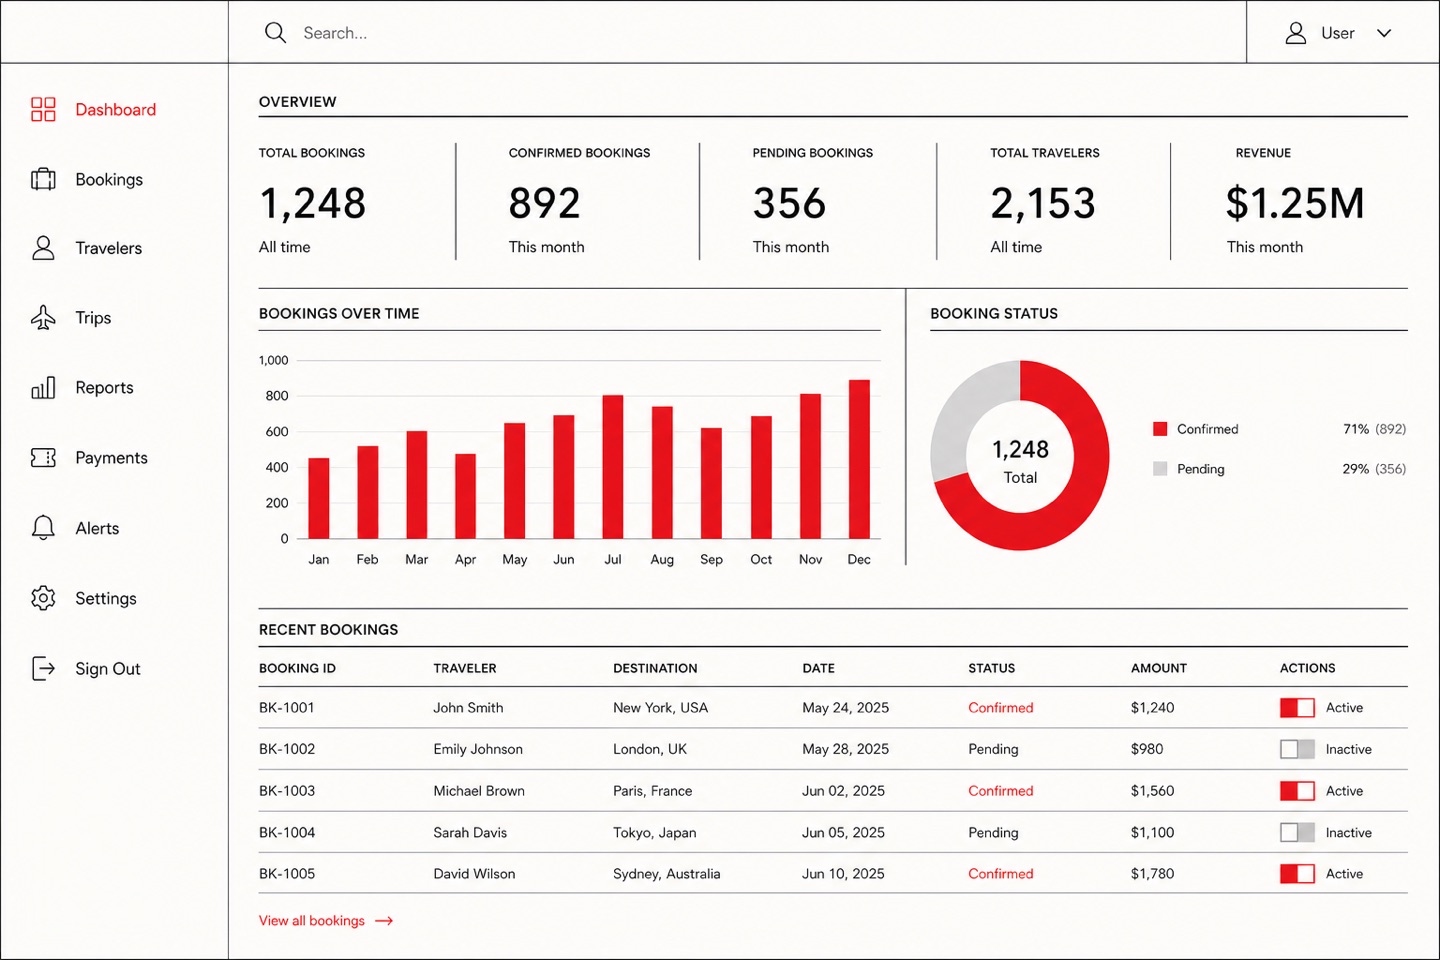Go to Bookings in the sidebar

coord(87,179)
